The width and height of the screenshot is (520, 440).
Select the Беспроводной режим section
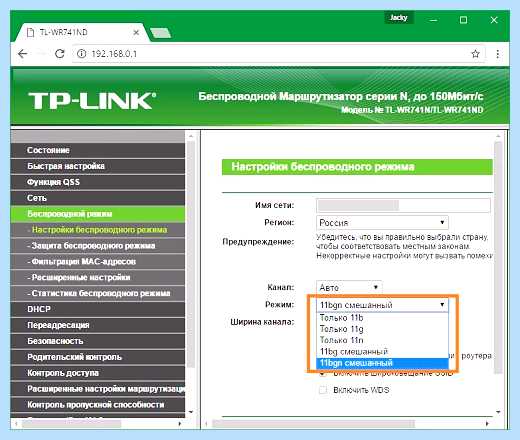[x=98, y=214]
